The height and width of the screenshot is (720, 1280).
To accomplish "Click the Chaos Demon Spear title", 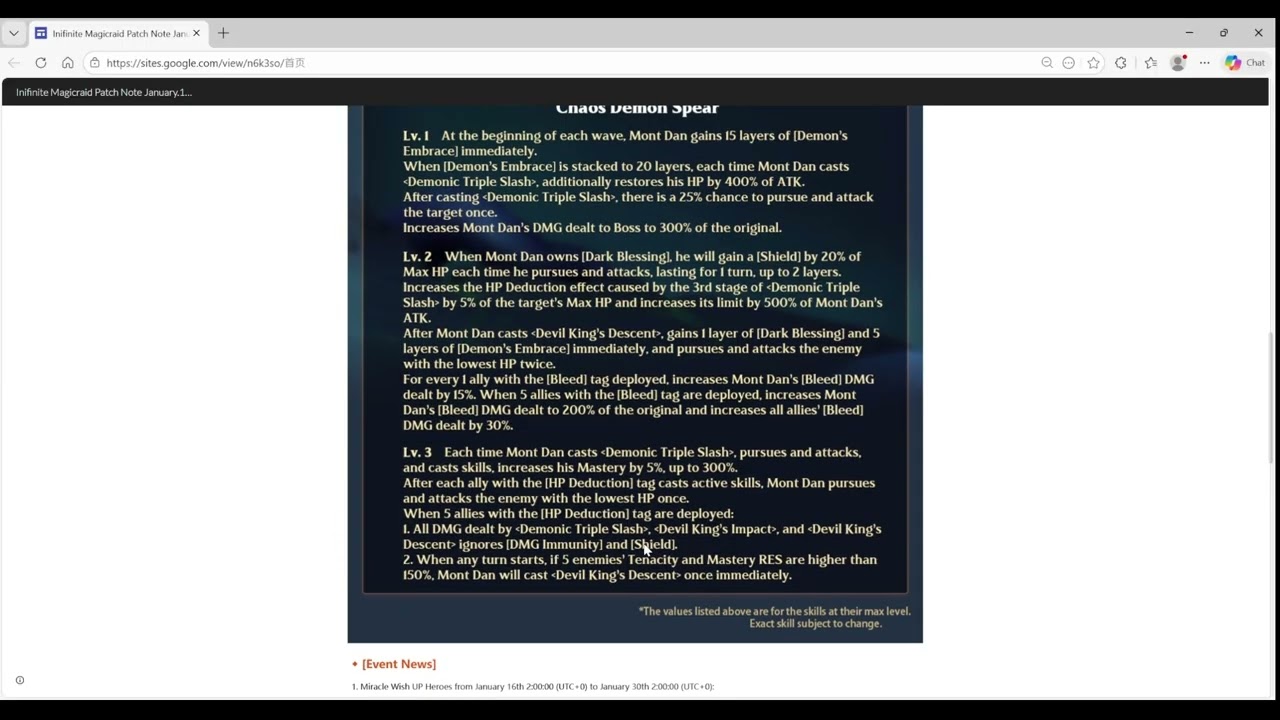I will 637,108.
